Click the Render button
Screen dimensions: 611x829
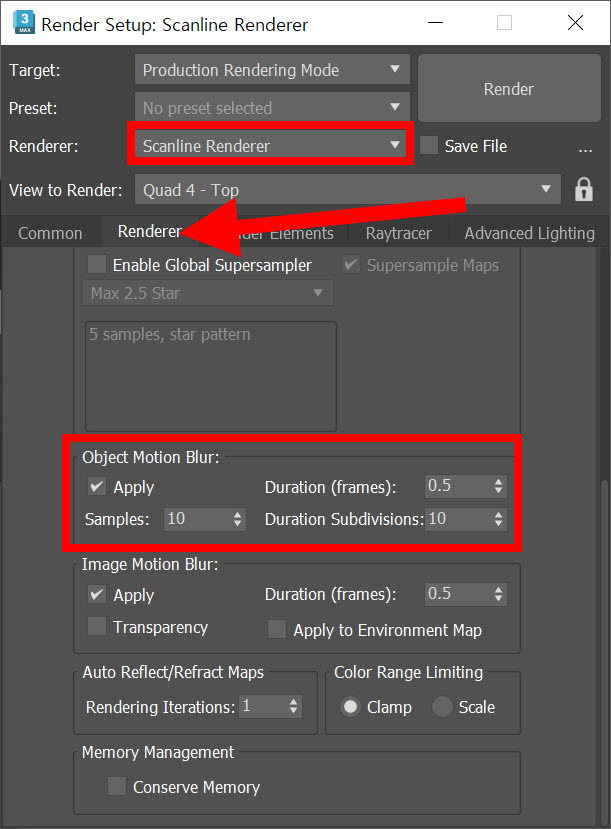509,88
